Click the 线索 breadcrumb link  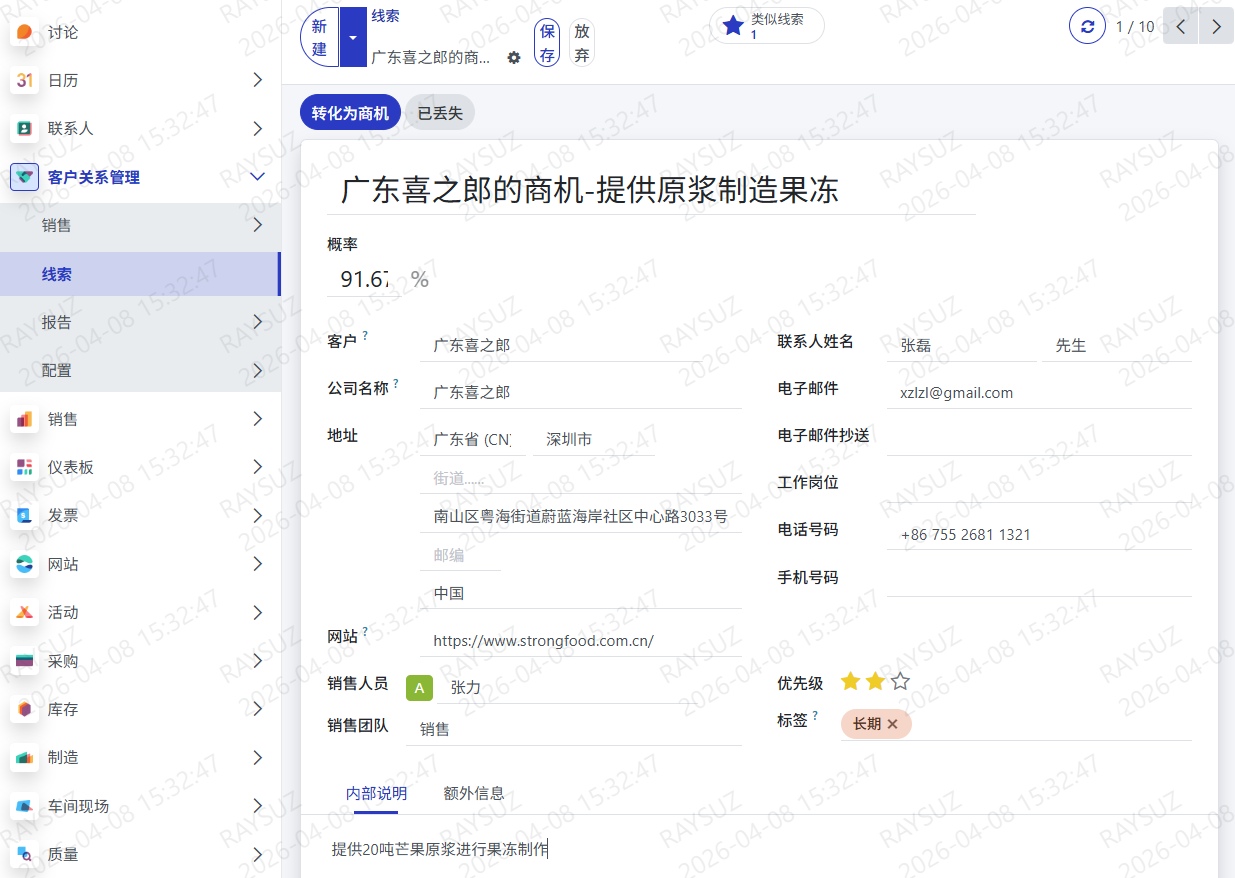click(386, 16)
